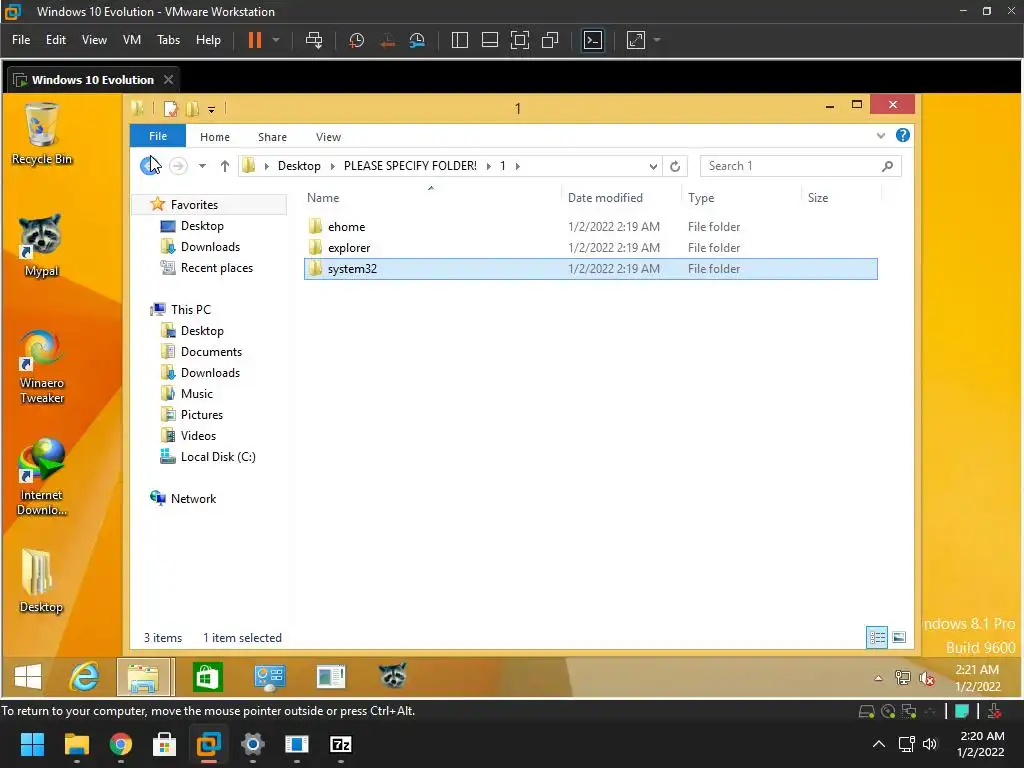Open Pictures under This PC
This screenshot has width=1024, height=768.
(201, 415)
